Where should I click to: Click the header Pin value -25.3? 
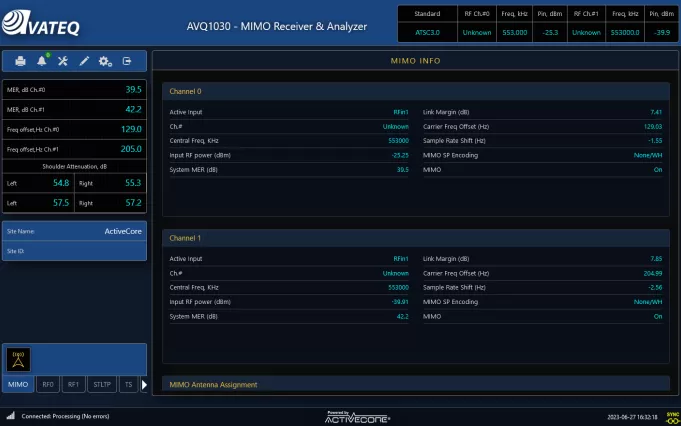550,33
